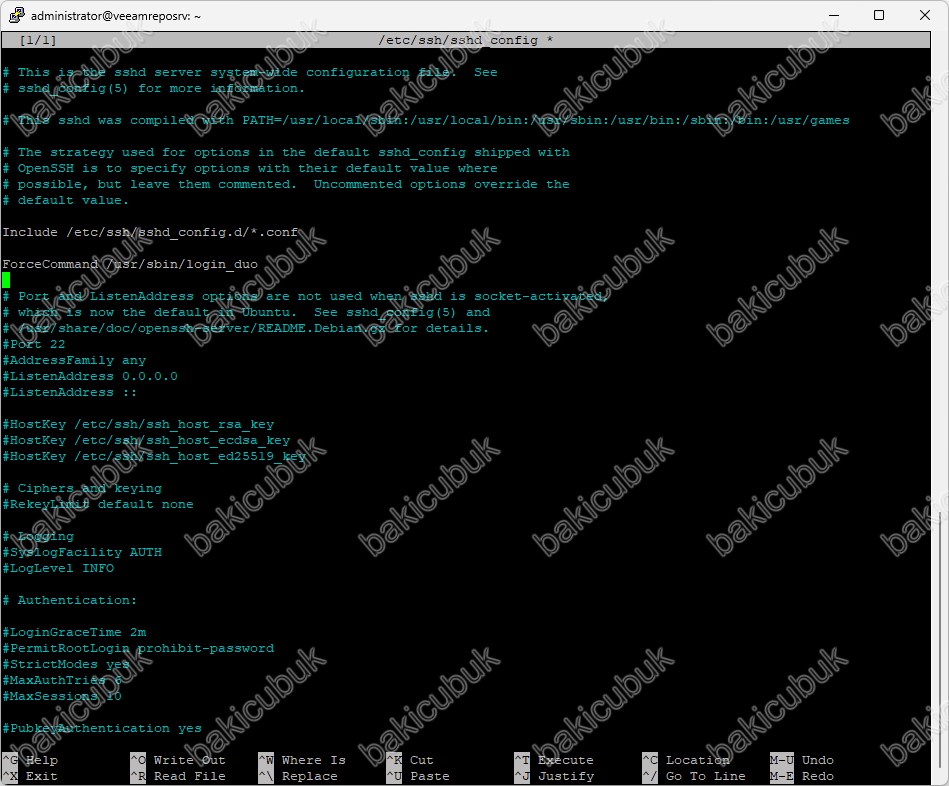This screenshot has width=949, height=786.
Task: Minimize the terminal window
Action: pos(833,15)
